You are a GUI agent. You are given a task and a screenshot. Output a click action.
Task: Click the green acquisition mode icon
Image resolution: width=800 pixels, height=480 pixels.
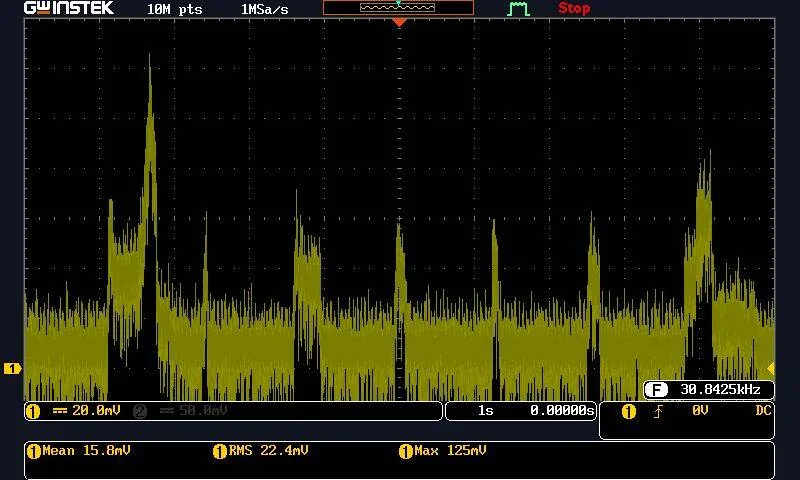pyautogui.click(x=518, y=9)
